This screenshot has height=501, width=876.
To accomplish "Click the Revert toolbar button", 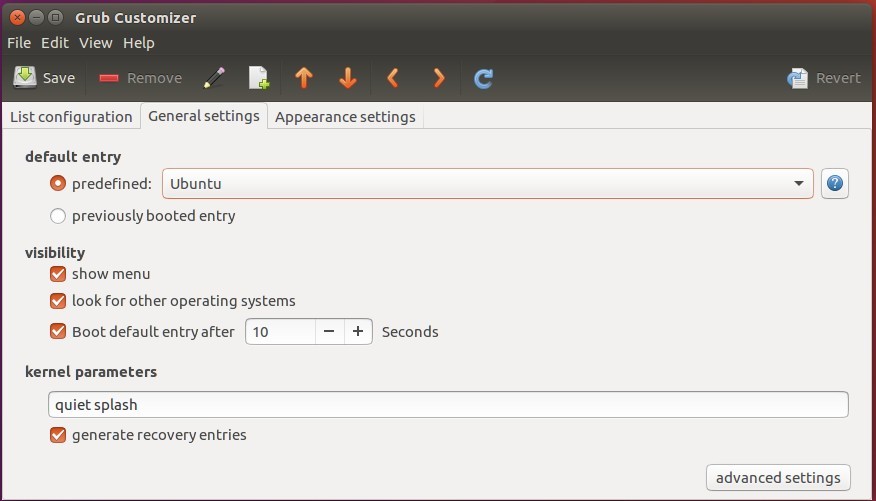I will 823,78.
